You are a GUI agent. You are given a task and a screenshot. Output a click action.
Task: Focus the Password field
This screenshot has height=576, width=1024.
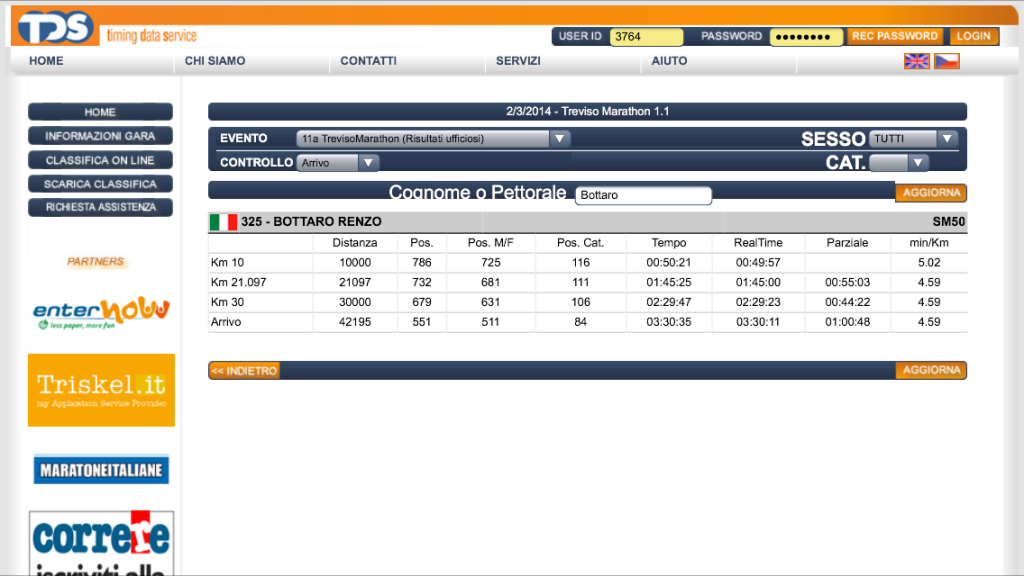(x=806, y=37)
